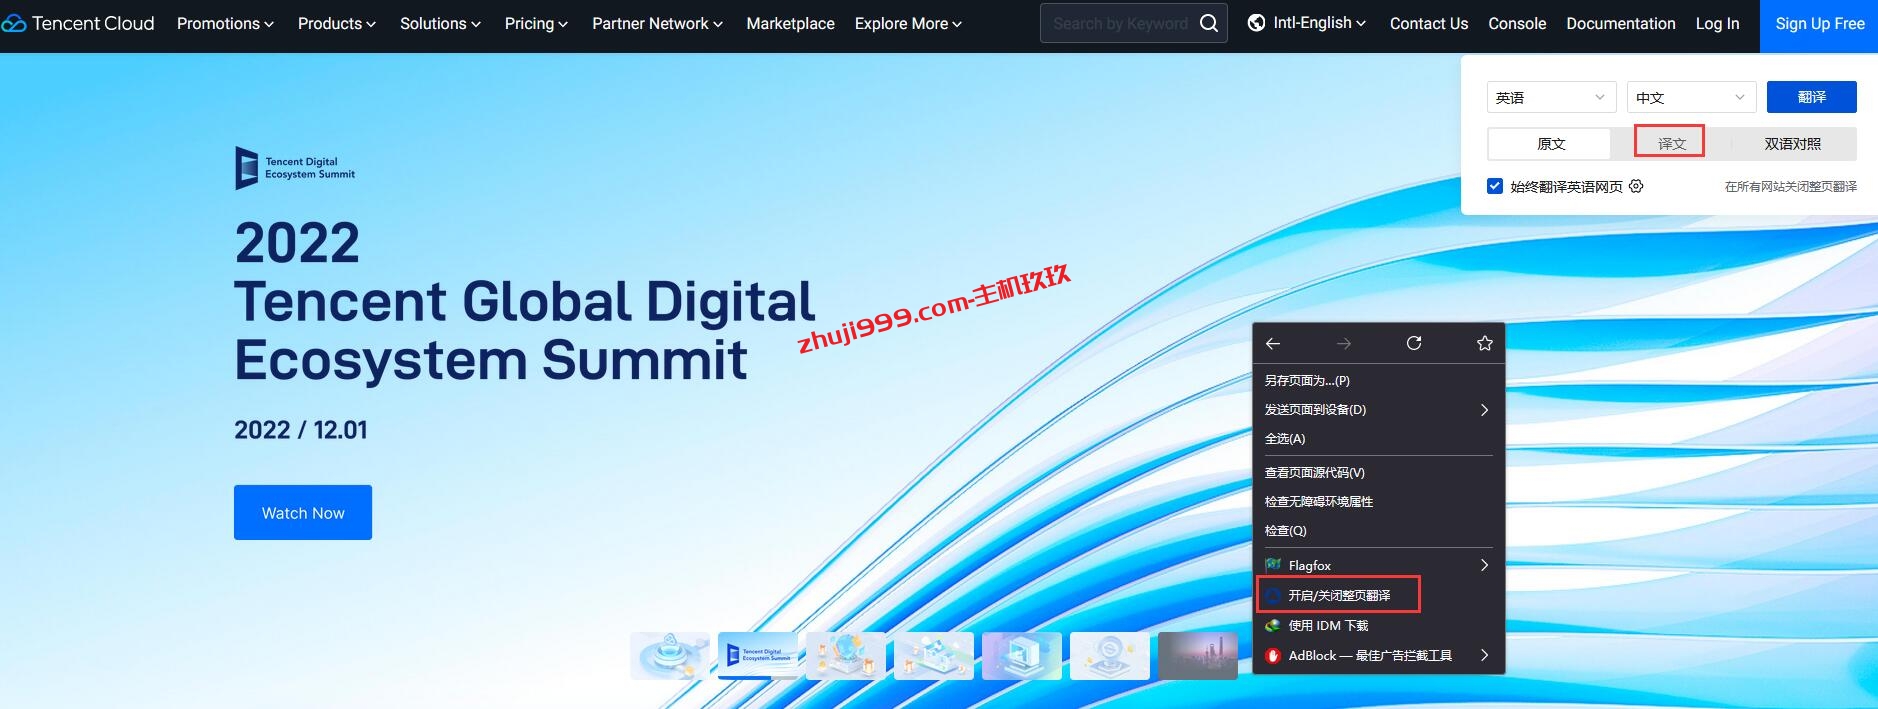This screenshot has height=709, width=1878.
Task: Expand Solutions menu
Action: 440,23
